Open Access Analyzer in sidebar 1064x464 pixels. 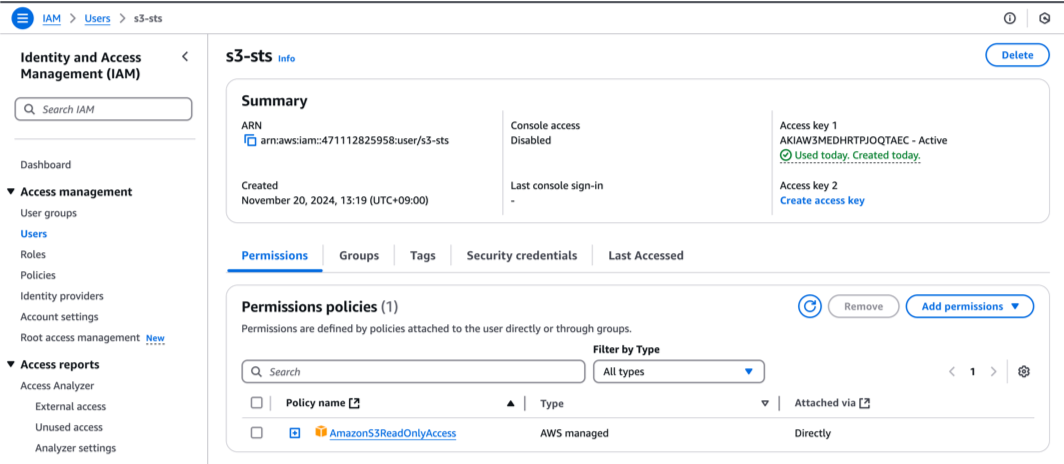(x=57, y=386)
